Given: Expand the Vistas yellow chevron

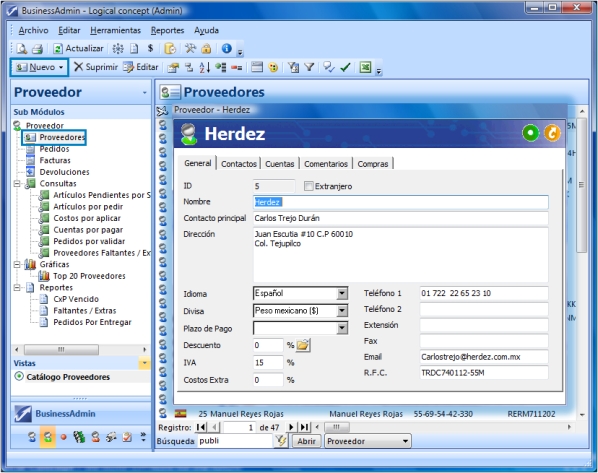Looking at the screenshot, I should click(x=144, y=363).
